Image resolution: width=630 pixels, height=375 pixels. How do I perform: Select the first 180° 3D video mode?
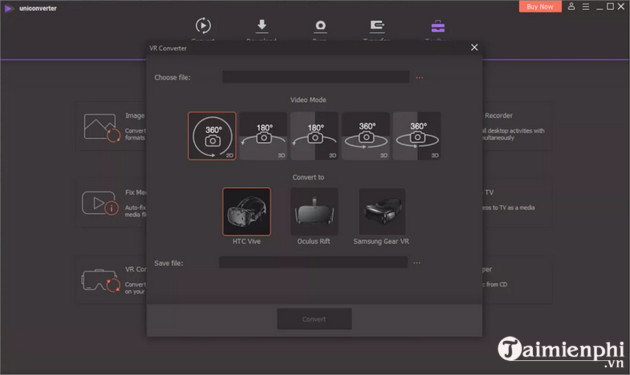coord(264,136)
